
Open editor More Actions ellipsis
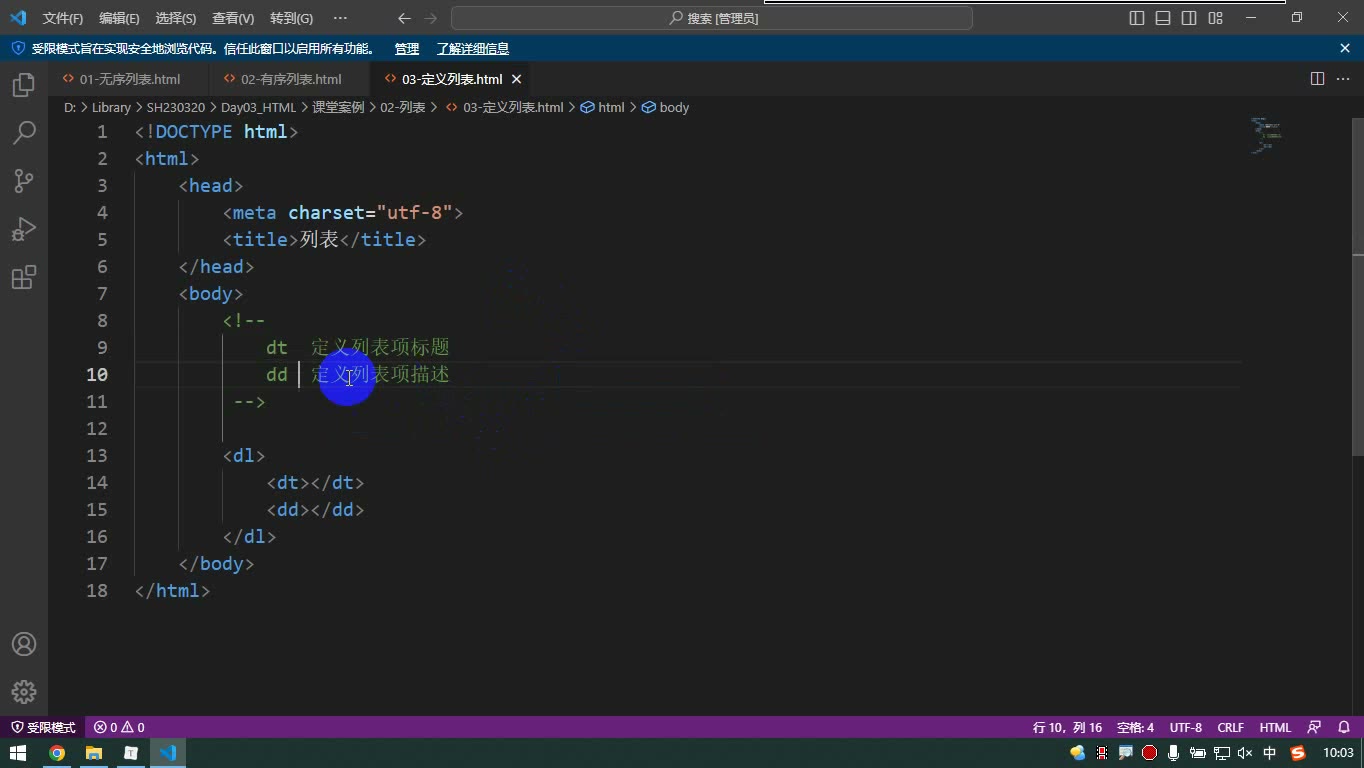tap(1344, 79)
